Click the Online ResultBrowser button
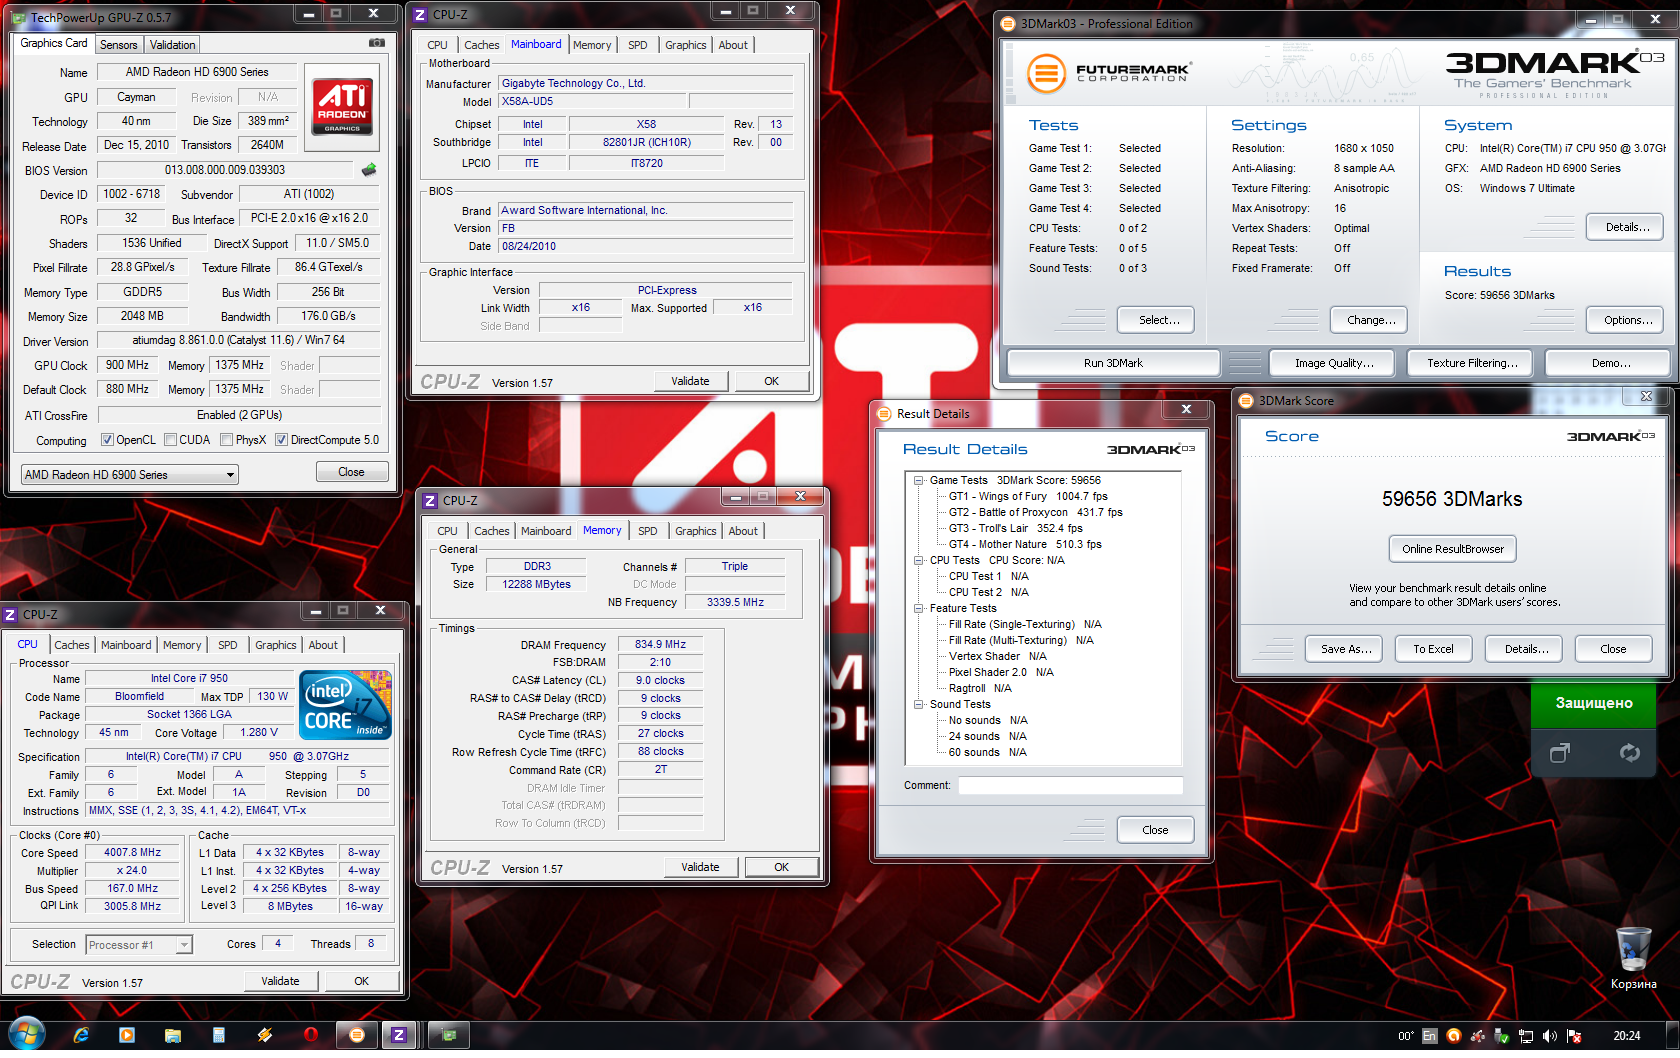1680x1058 pixels. pyautogui.click(x=1452, y=549)
